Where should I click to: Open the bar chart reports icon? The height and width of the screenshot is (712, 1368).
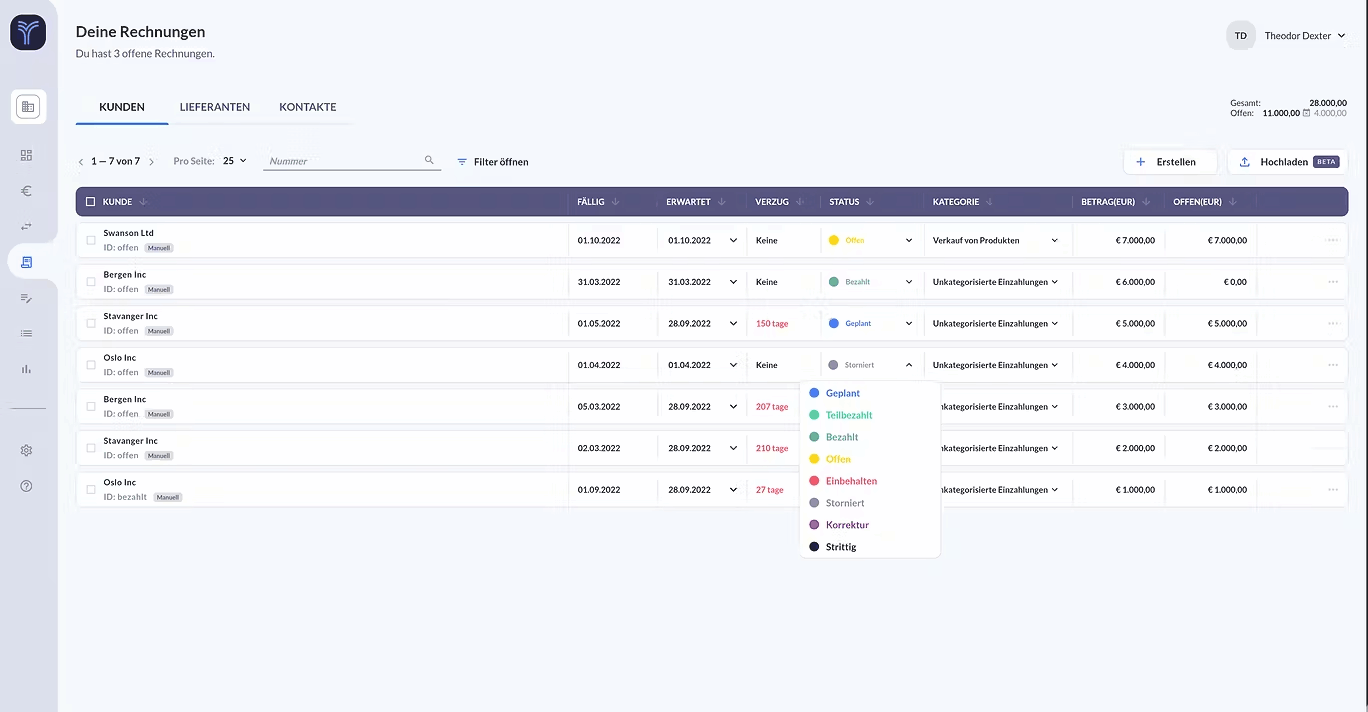pos(27,369)
